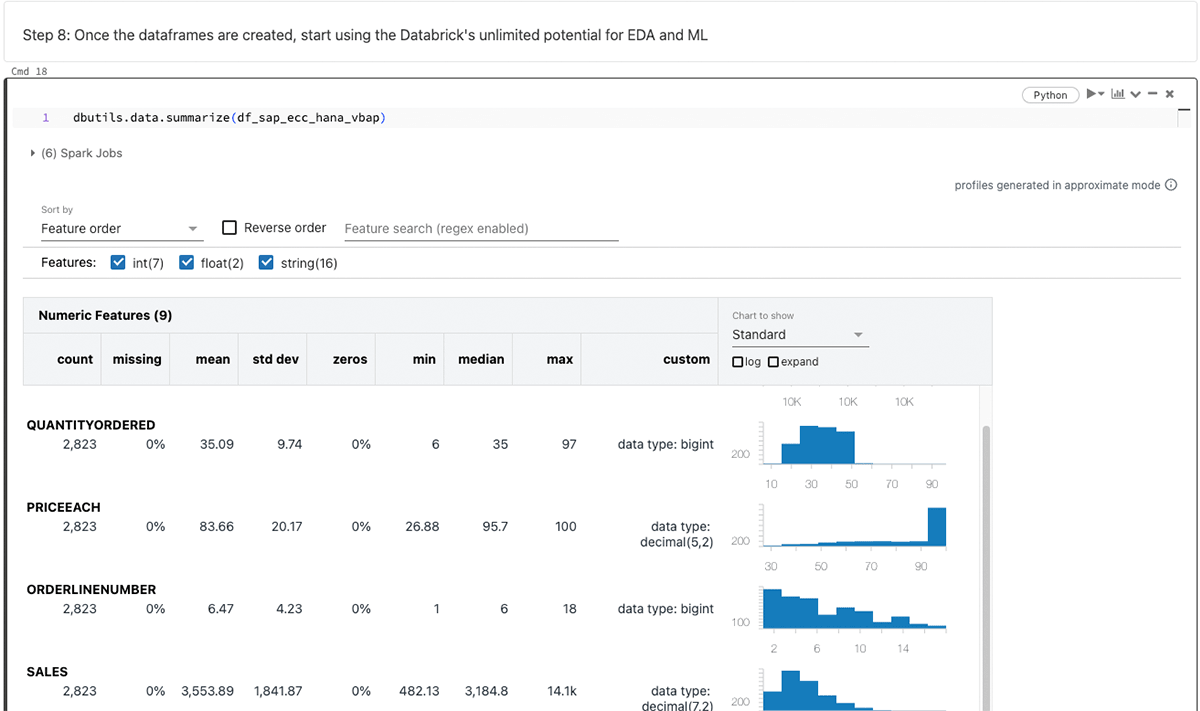The height and width of the screenshot is (711, 1200).
Task: Open the Sort by Feature order dropdown
Action: 121,229
